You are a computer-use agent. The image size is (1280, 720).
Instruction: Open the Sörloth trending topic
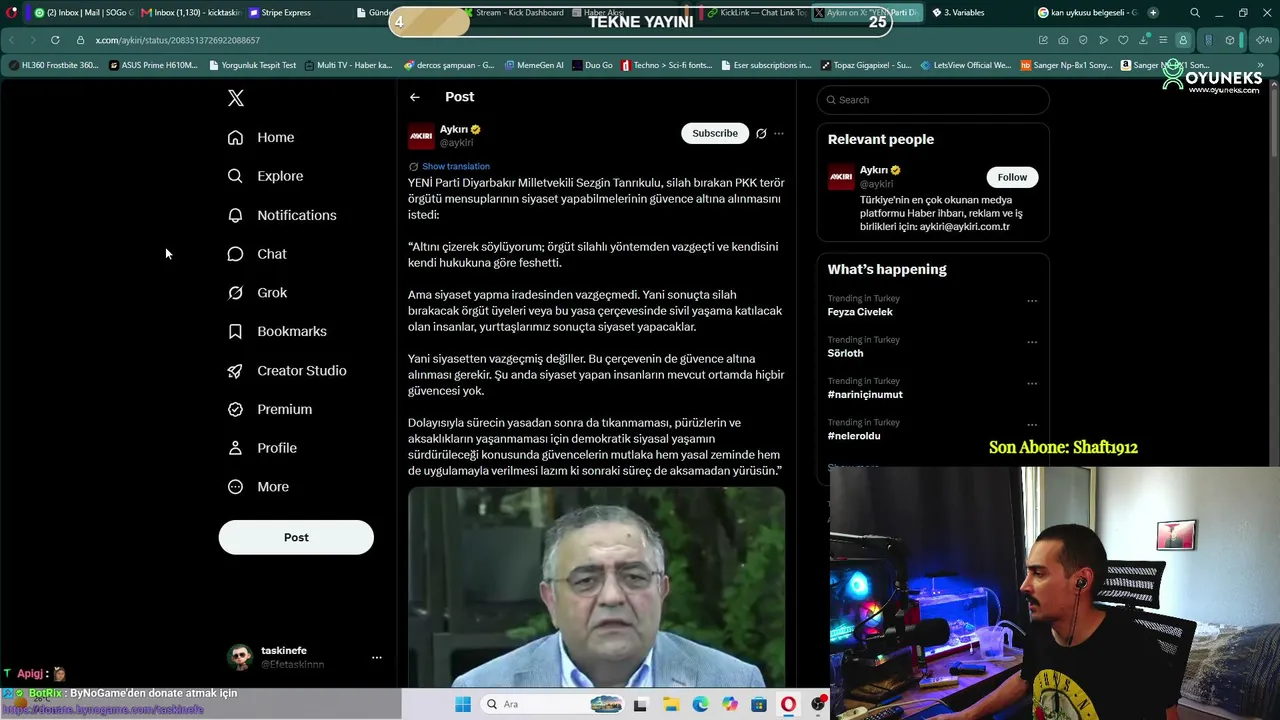[845, 353]
